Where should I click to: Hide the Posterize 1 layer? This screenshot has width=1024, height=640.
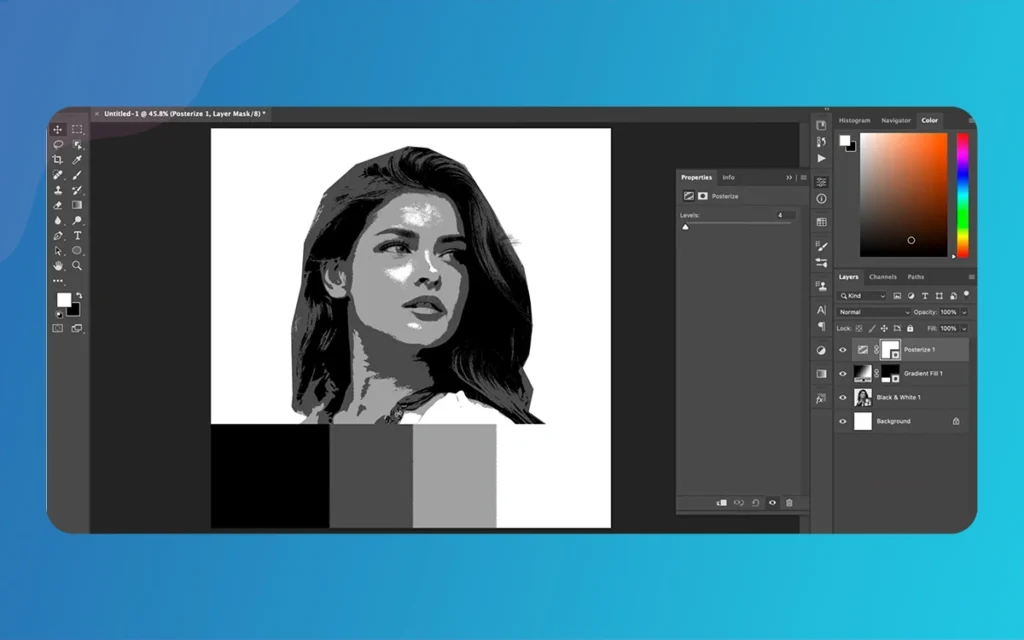[842, 350]
